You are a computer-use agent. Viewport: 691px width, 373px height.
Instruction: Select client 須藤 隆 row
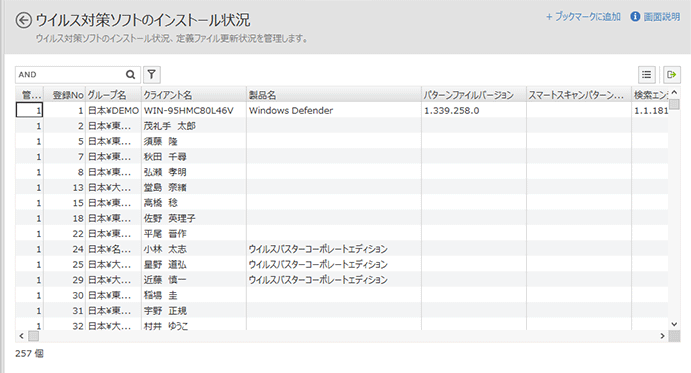click(x=193, y=142)
